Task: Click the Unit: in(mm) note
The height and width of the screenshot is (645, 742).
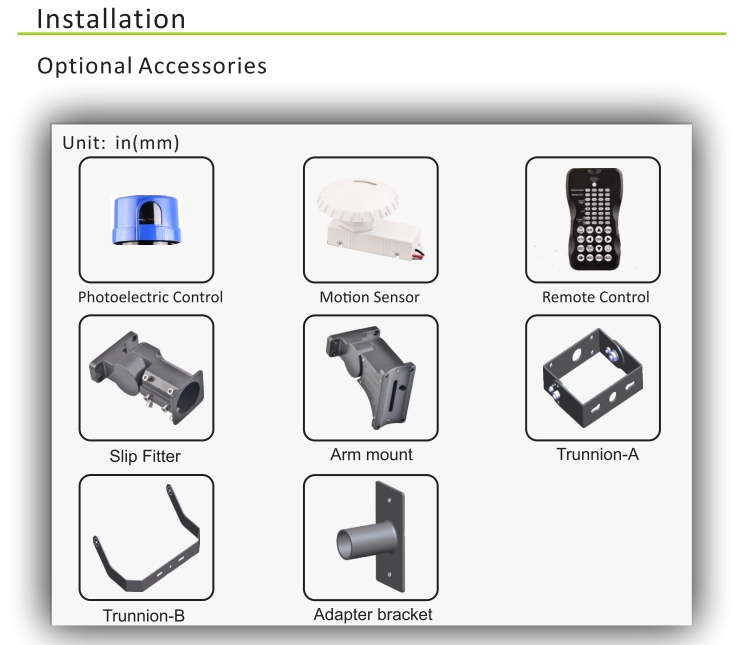Action: pyautogui.click(x=121, y=143)
